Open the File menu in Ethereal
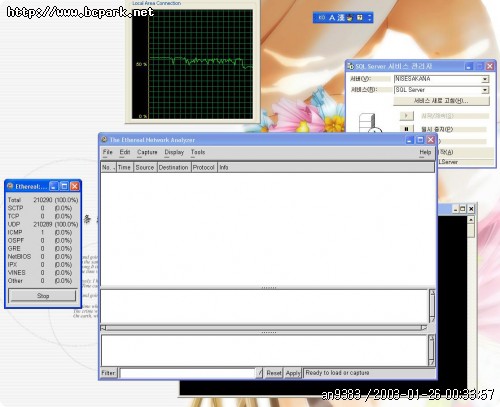 (107, 152)
